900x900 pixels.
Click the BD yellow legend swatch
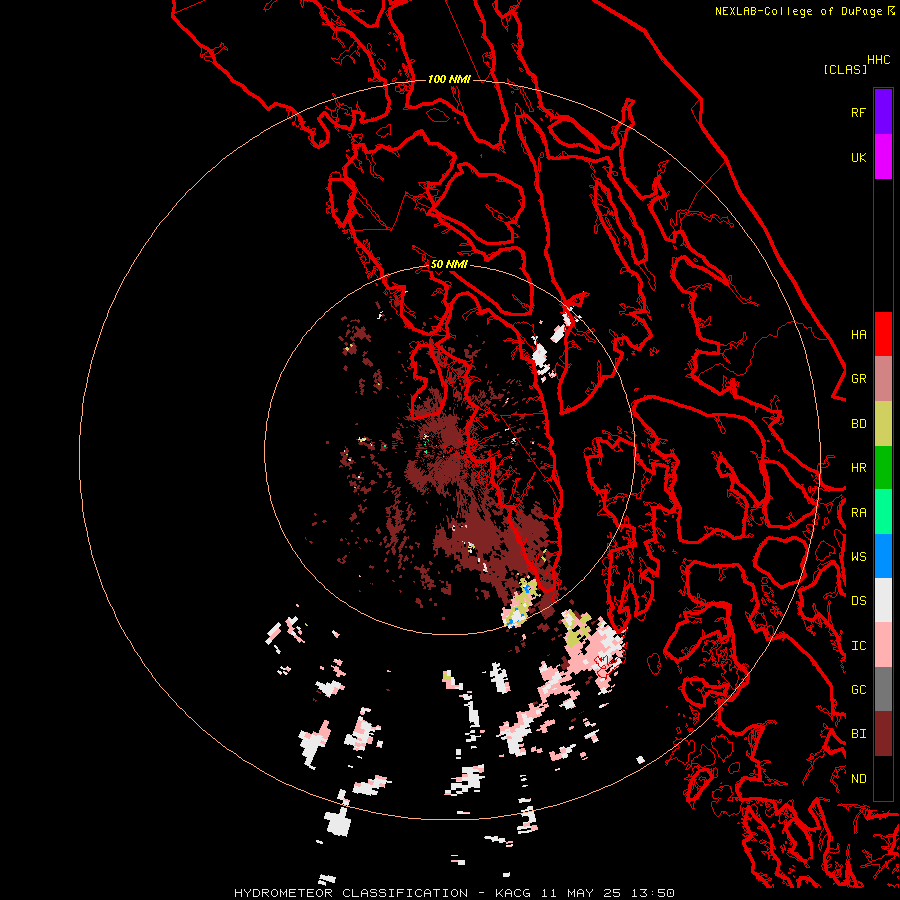click(883, 424)
